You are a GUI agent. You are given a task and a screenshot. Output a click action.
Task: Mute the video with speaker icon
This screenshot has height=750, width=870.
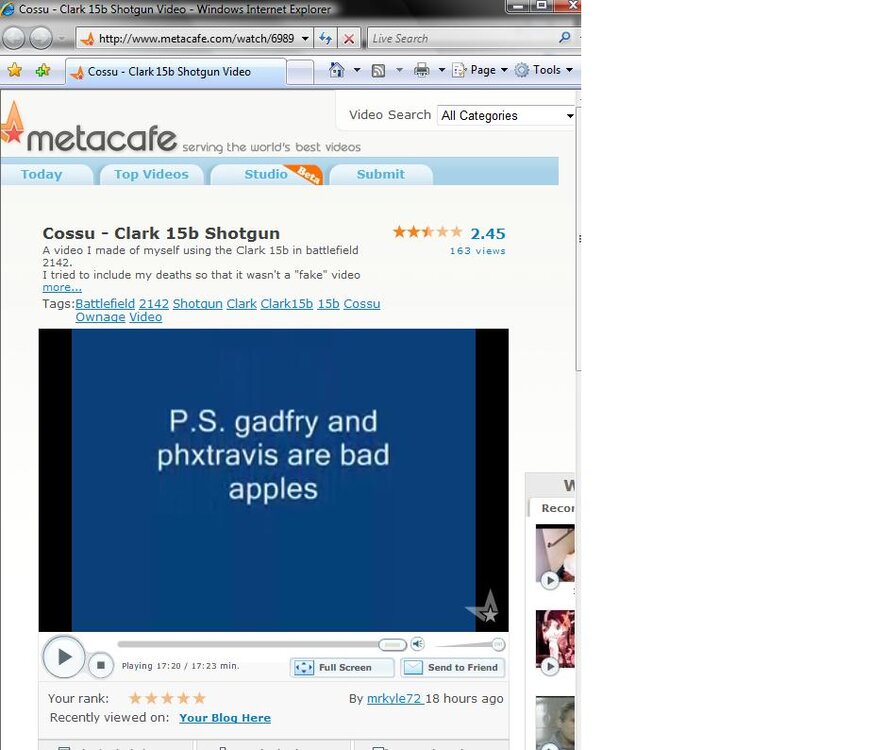(417, 644)
